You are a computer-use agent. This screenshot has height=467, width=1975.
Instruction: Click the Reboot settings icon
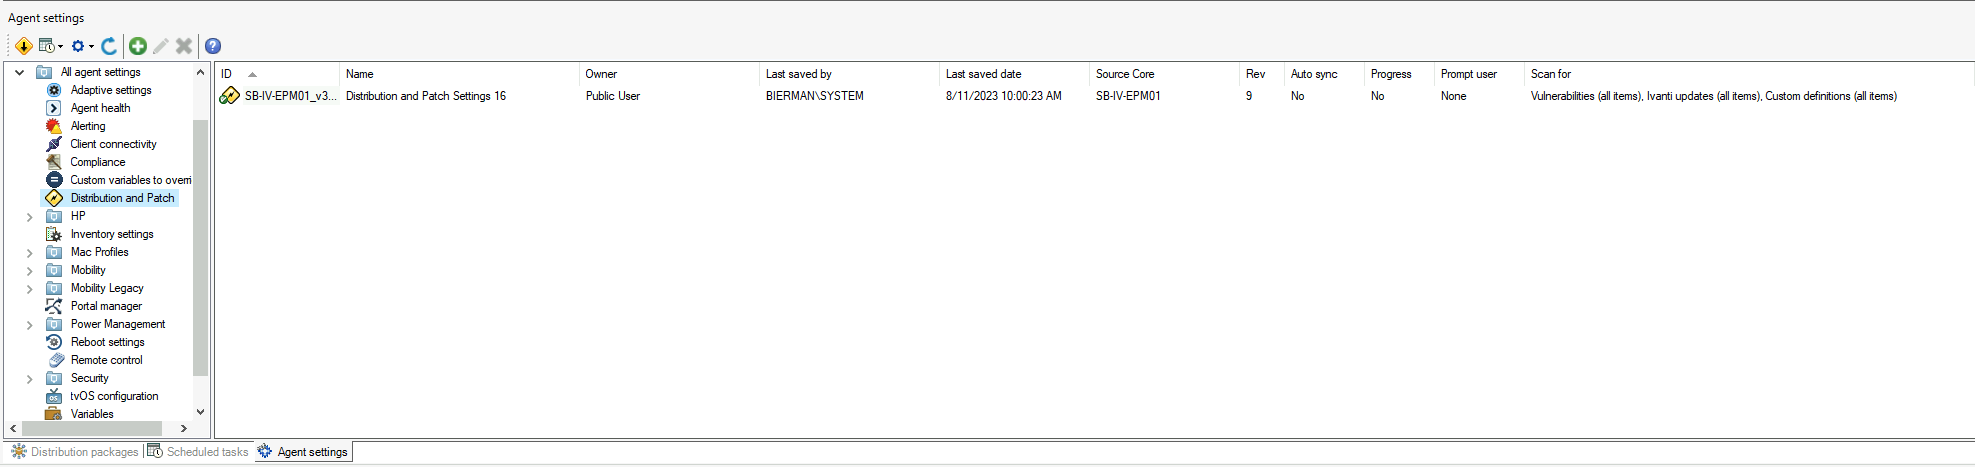click(x=54, y=342)
